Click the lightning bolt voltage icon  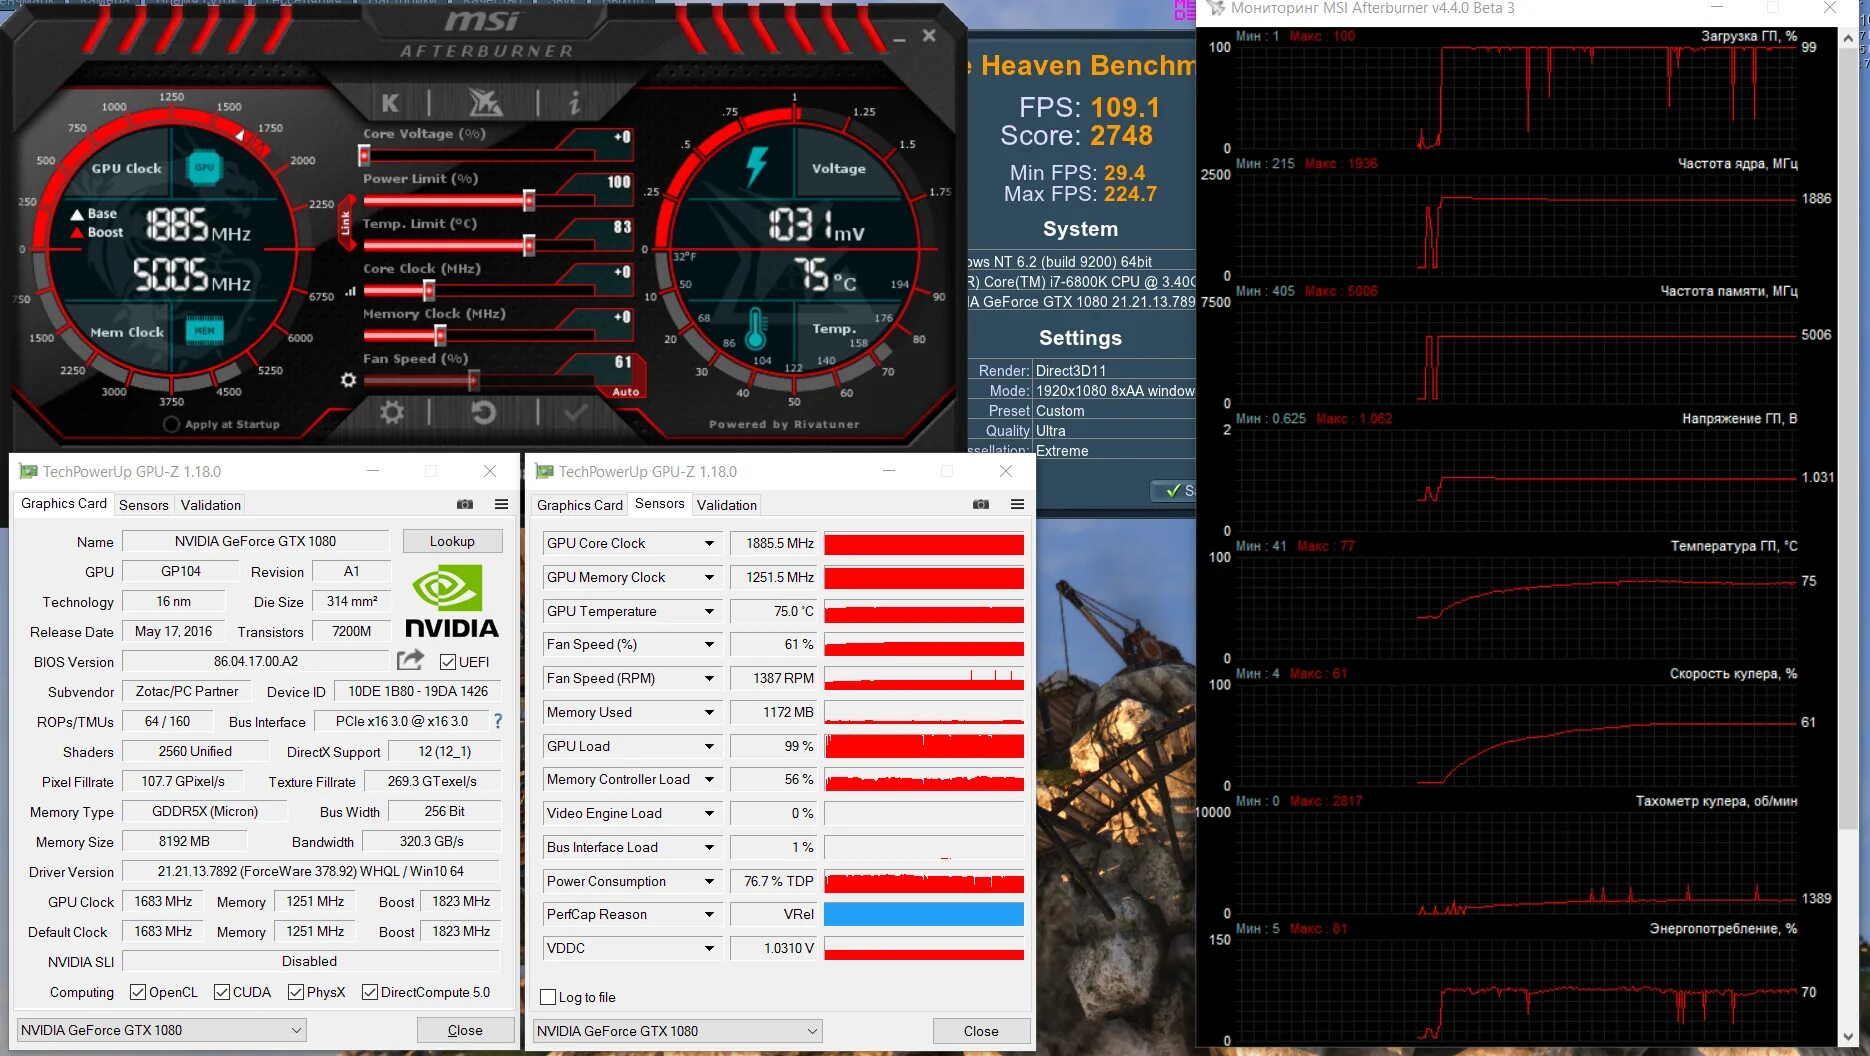(x=756, y=166)
